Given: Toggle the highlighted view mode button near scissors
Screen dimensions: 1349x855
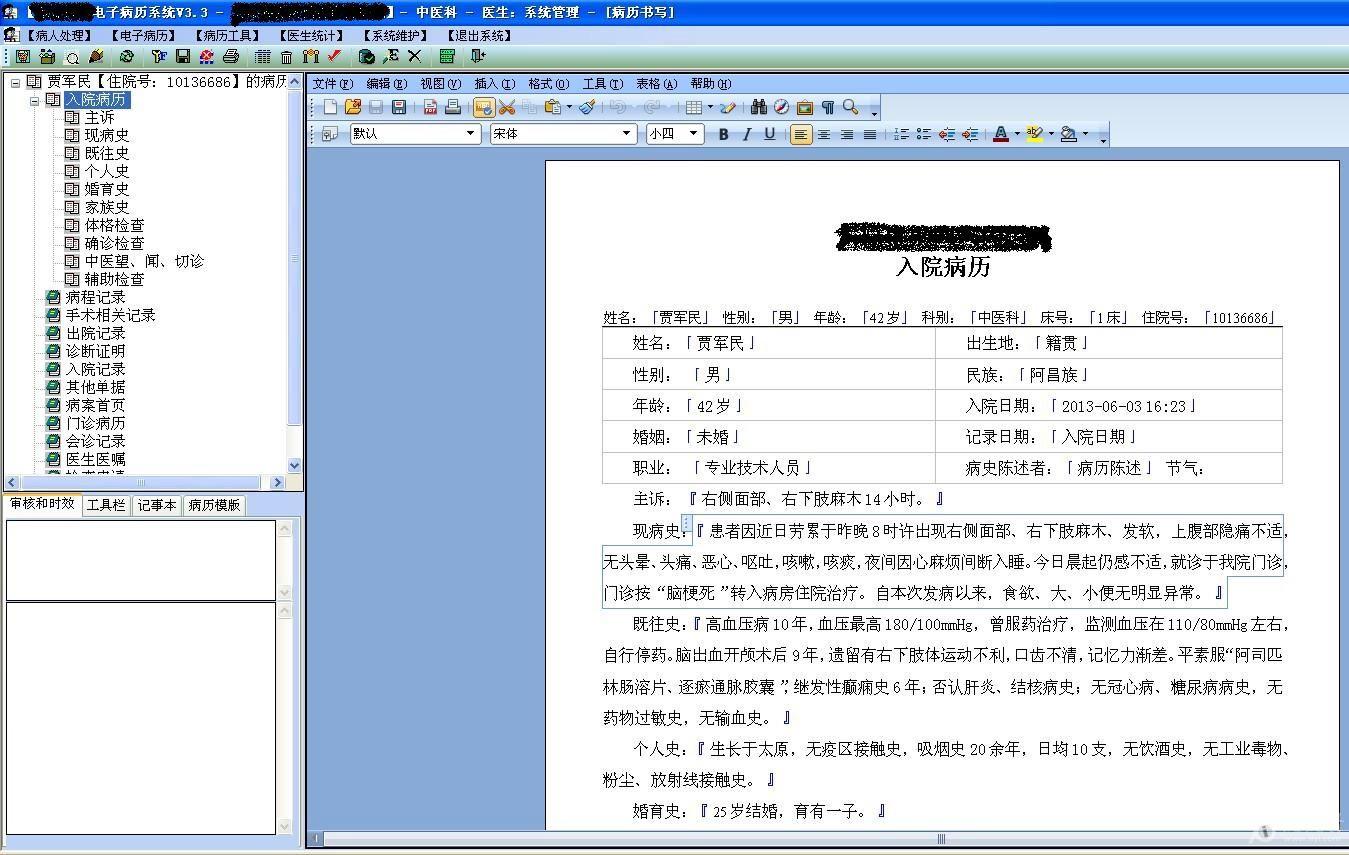Looking at the screenshot, I should [x=484, y=107].
